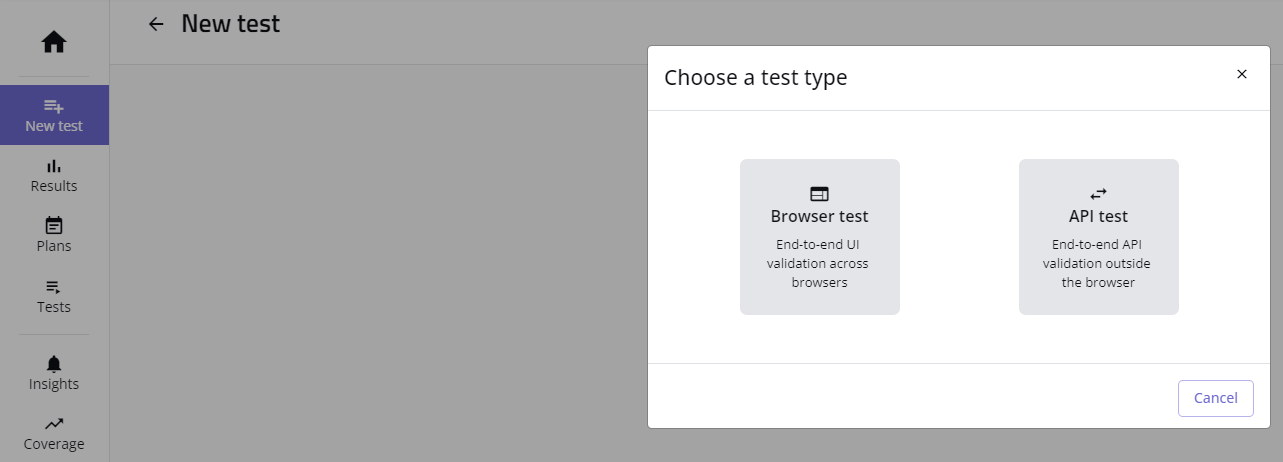
Task: Close the Choose a test type dialog
Action: [1241, 74]
